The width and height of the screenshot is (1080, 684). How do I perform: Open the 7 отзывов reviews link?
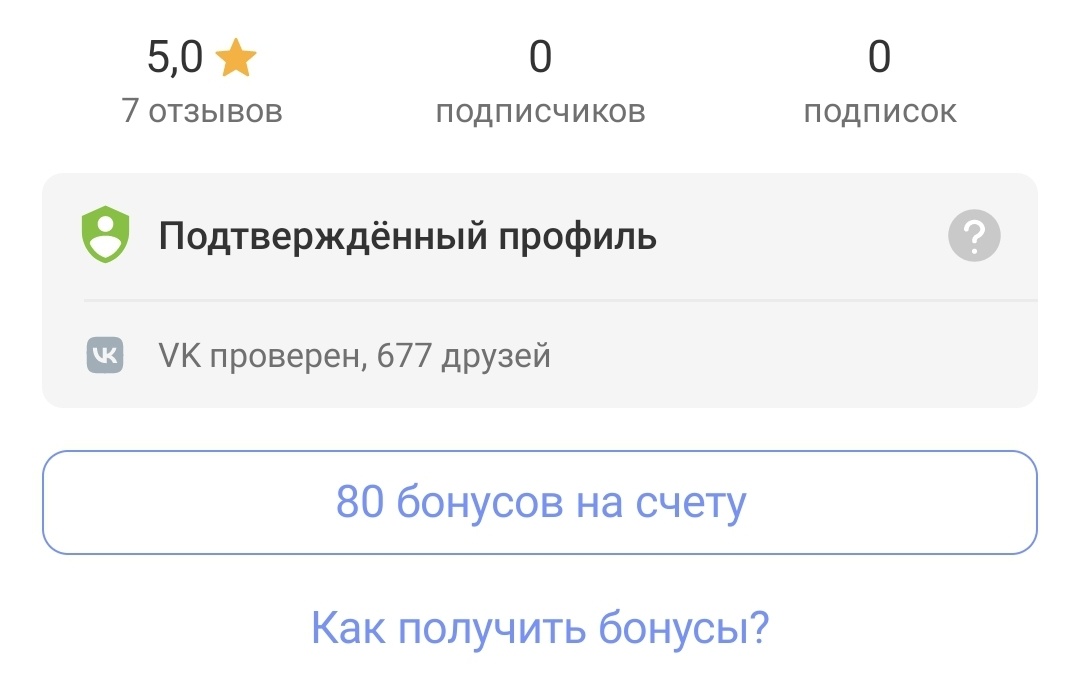coord(202,111)
